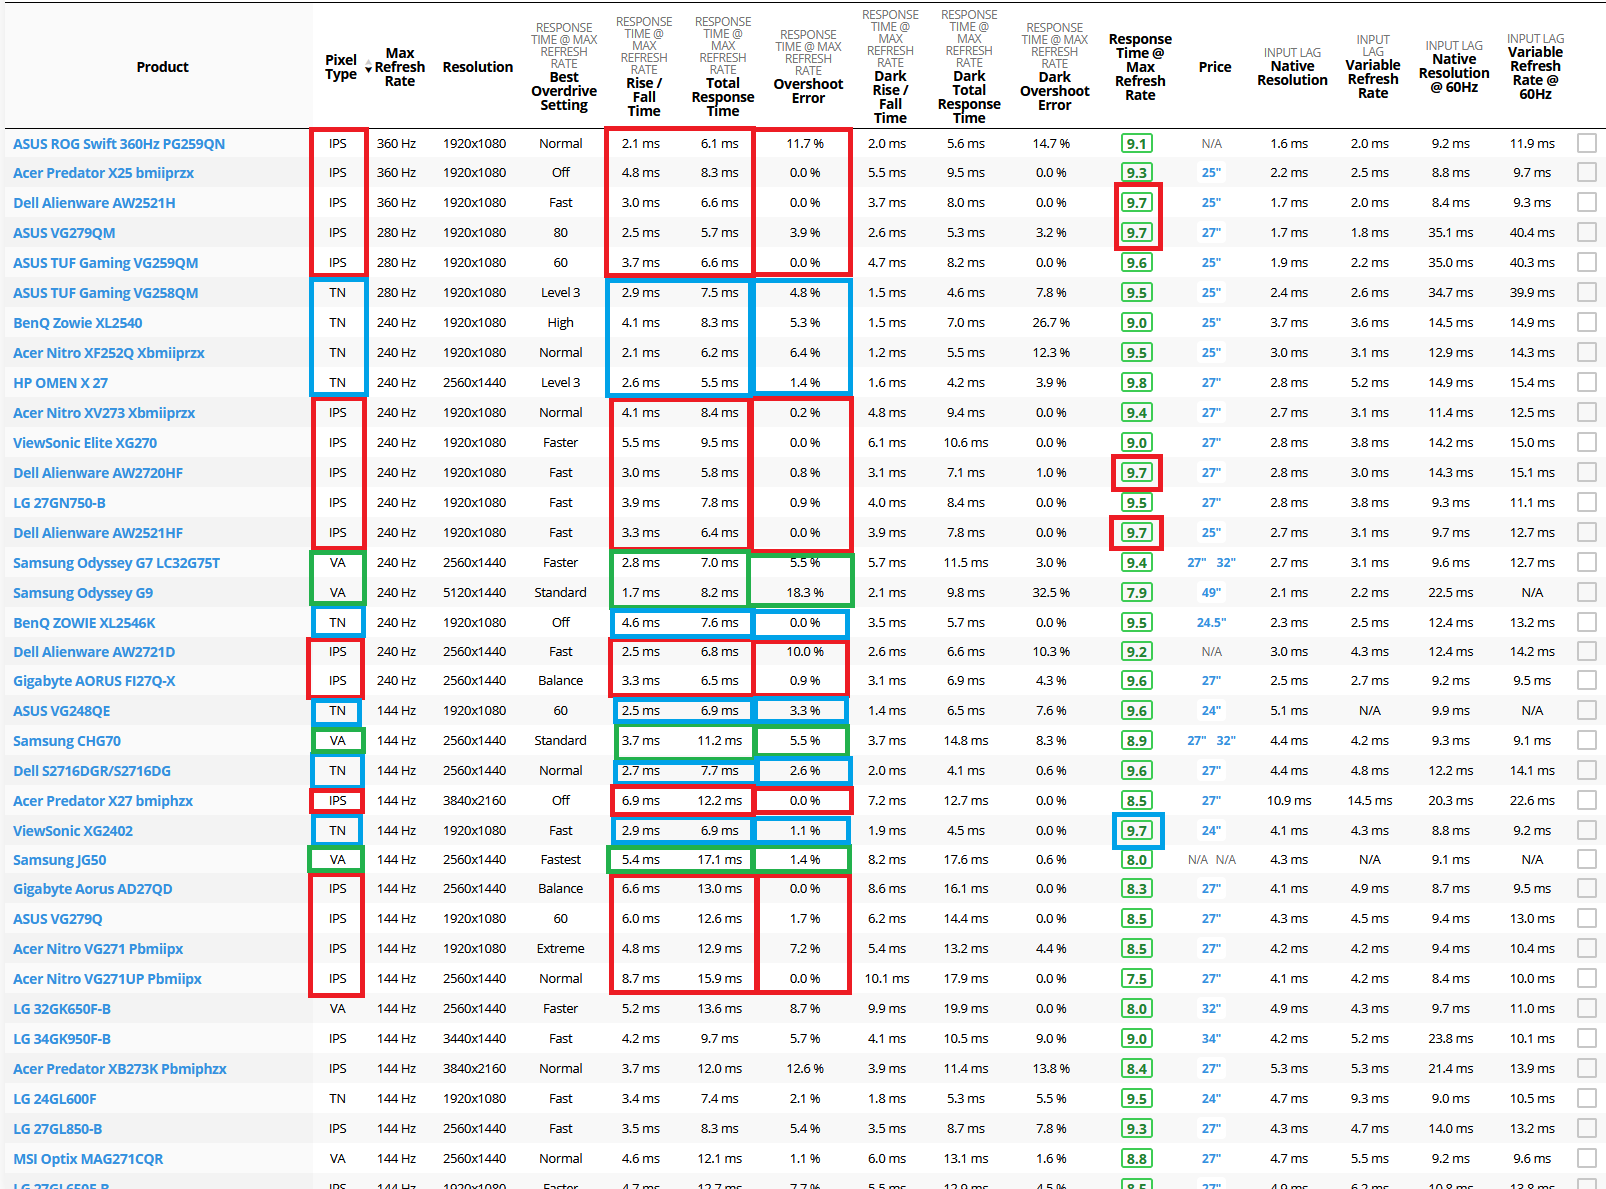Open the Gigabyte AORUS FI27Q-X link
Screen dimensions: 1606x1189
(94, 681)
